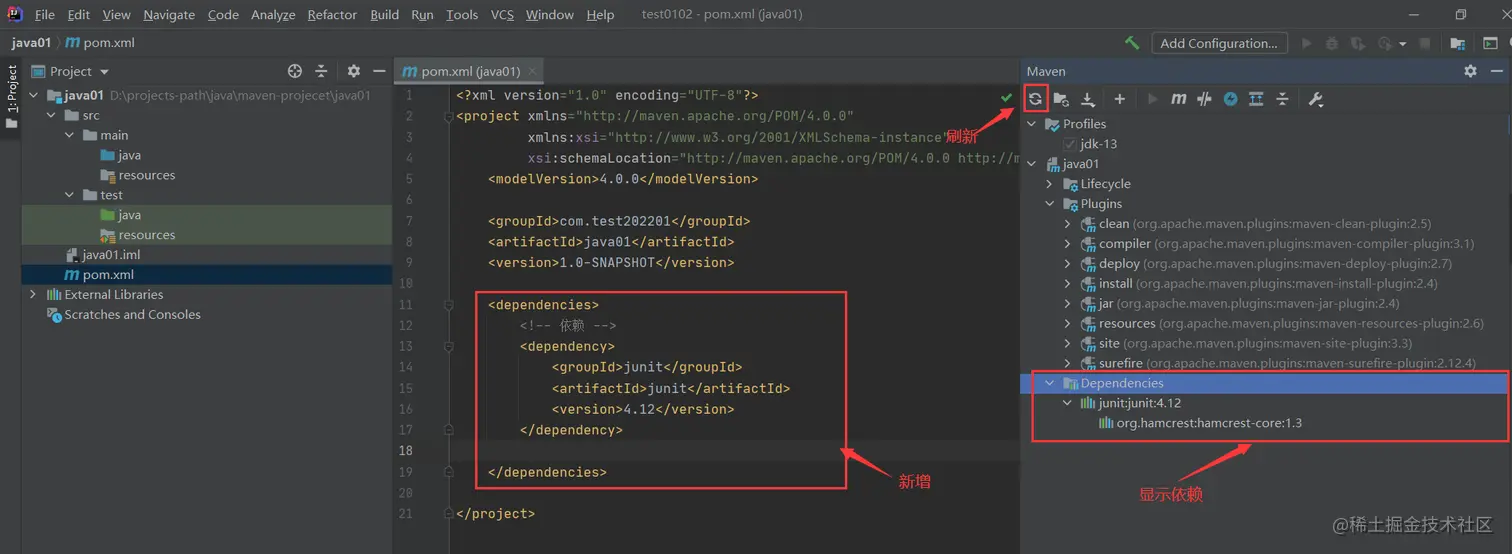
Task: Reload all Maven projects with refresh icon
Action: (x=1035, y=99)
